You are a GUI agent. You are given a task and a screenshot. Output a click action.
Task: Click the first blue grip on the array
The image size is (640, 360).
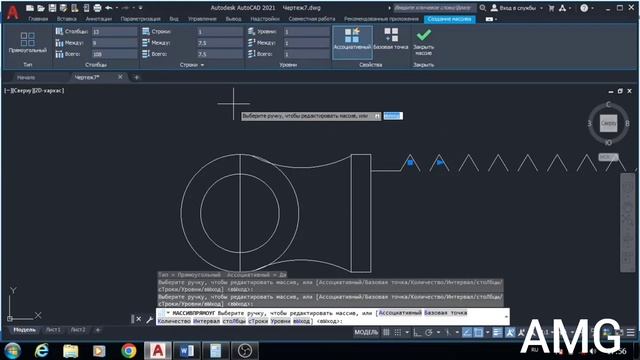tap(411, 163)
